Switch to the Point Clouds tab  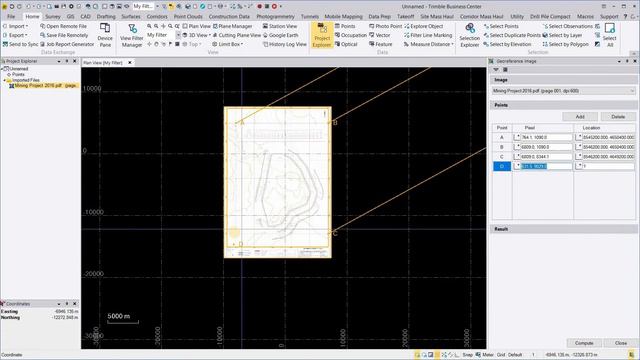(x=188, y=17)
